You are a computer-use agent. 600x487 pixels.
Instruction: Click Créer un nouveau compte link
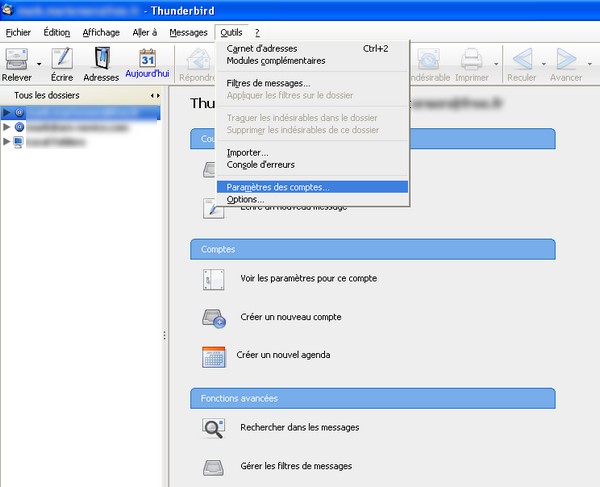click(x=291, y=317)
